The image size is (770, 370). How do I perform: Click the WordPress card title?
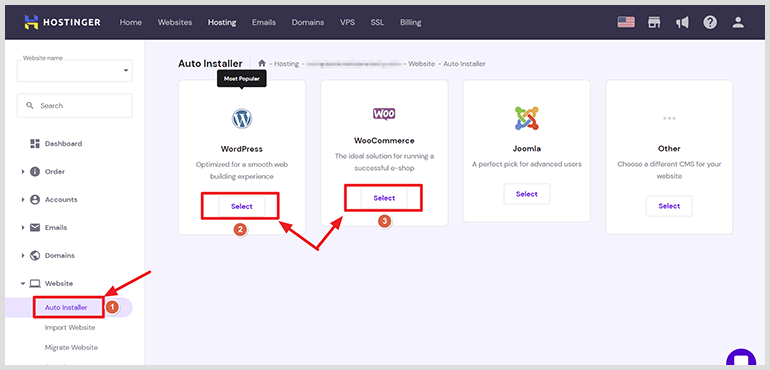242,148
